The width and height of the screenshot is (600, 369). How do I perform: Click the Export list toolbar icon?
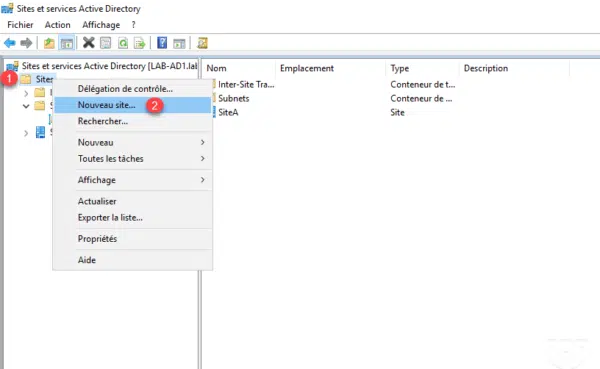coord(140,43)
